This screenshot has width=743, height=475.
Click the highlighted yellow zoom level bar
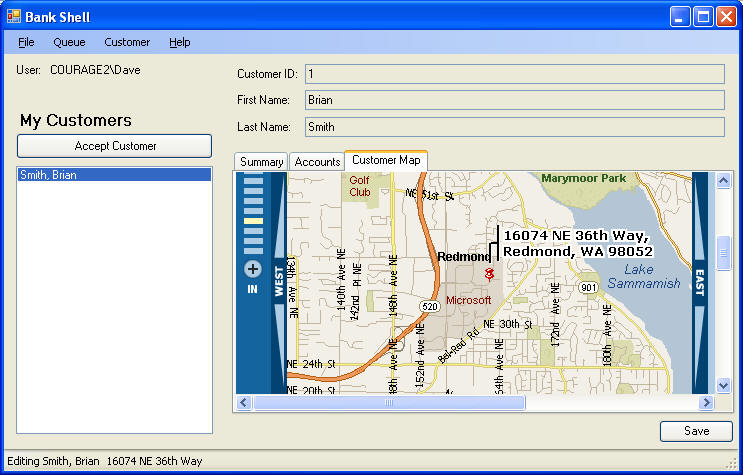click(254, 221)
